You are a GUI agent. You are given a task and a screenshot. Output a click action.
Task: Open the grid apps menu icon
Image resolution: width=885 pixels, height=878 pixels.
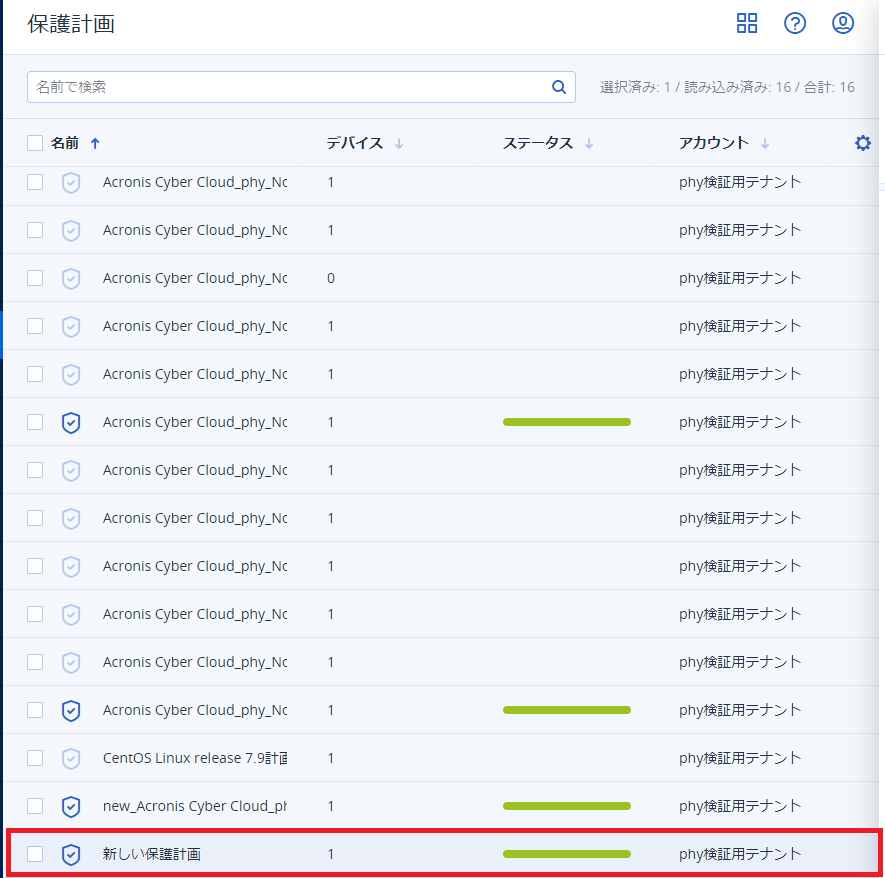coord(747,24)
